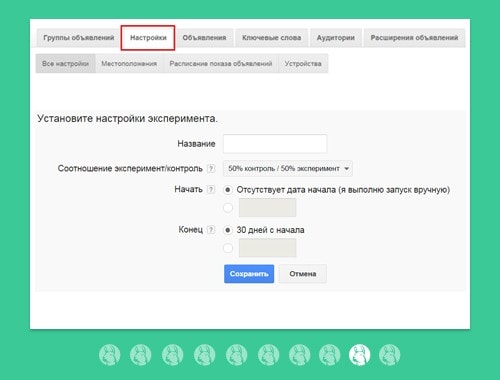Screen dimensions: 500x380
Task: Show help for Соотношение эксперимент/контроль
Action: coord(211,168)
